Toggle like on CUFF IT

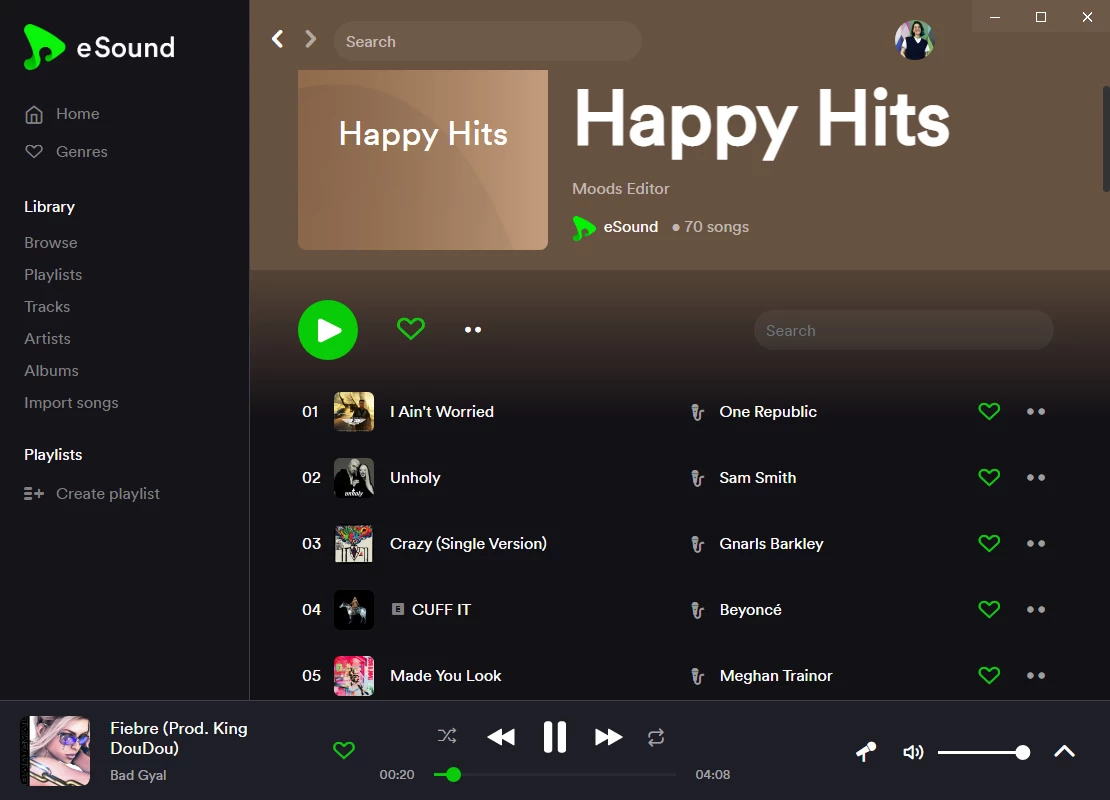[989, 609]
